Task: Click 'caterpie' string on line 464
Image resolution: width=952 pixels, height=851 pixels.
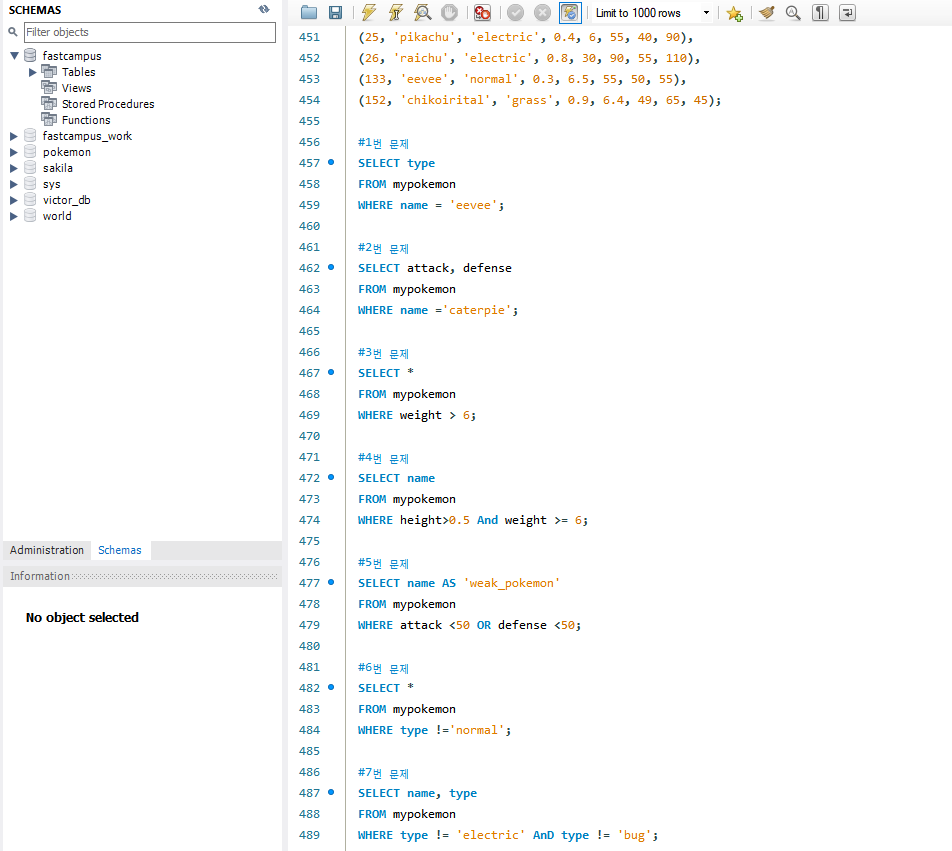Action: 477,310
